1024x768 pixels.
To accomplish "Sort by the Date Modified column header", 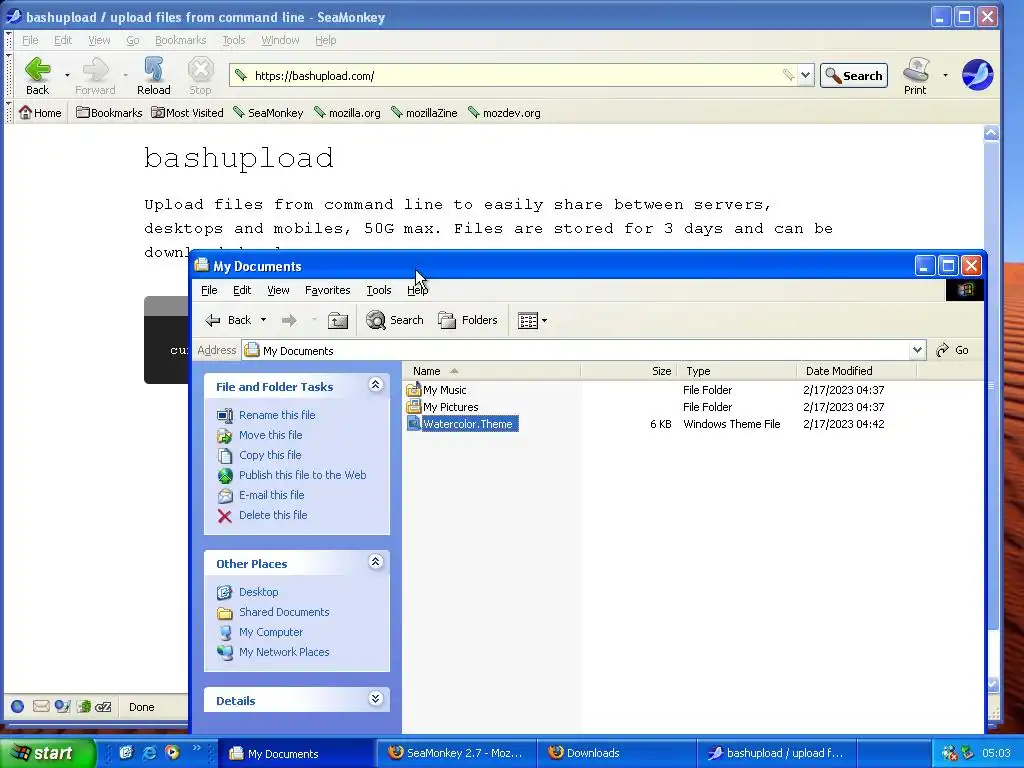I will (857, 371).
